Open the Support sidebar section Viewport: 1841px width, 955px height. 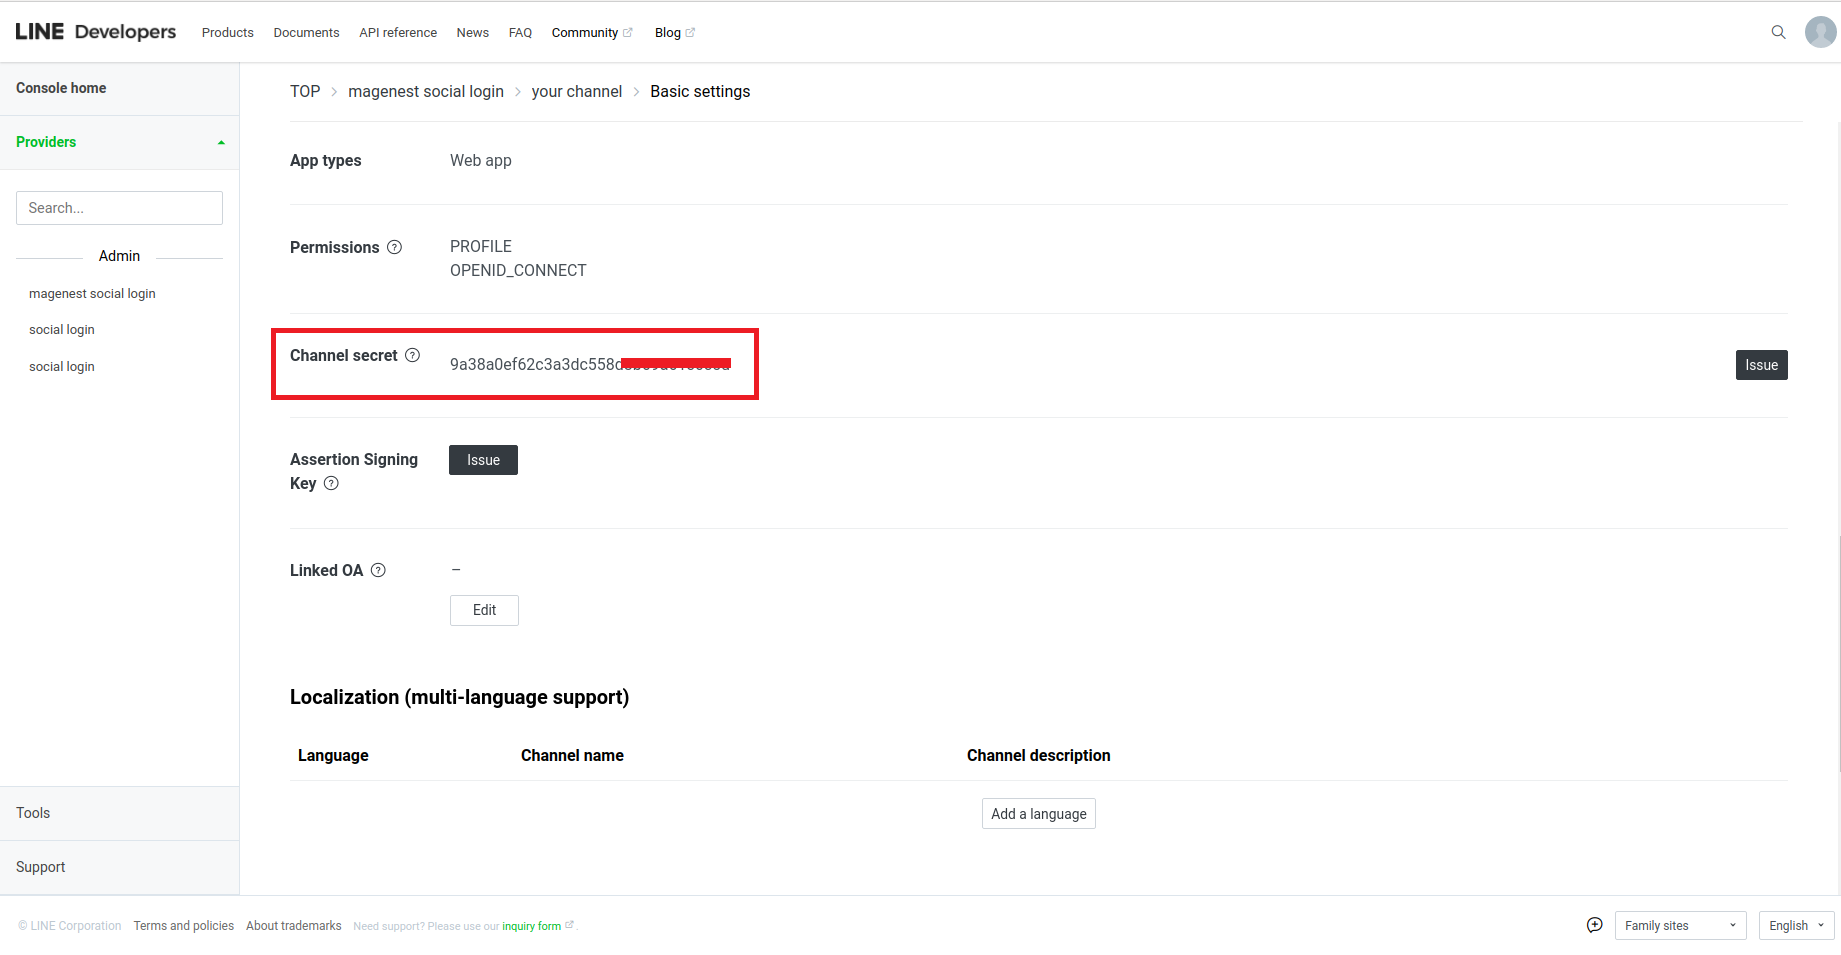119,867
